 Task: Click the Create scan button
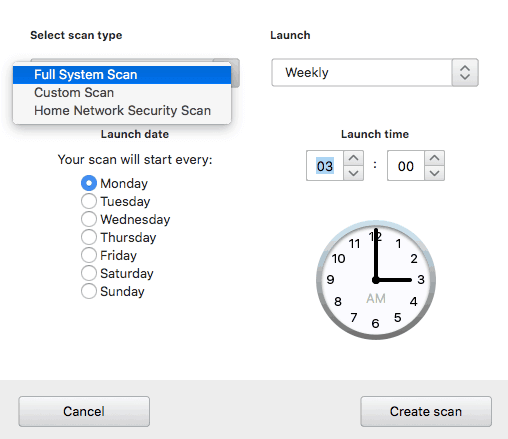coord(426,411)
